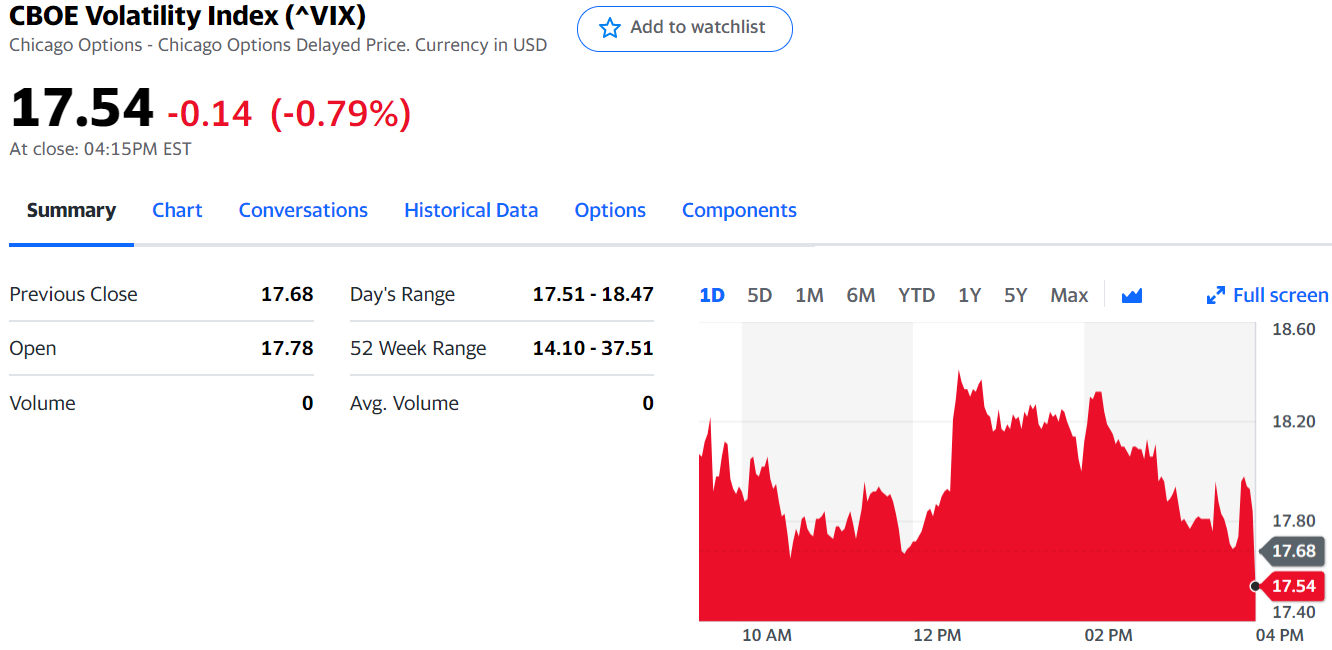This screenshot has width=1332, height=650.
Task: Click the Add to watchlist button
Action: coord(685,28)
